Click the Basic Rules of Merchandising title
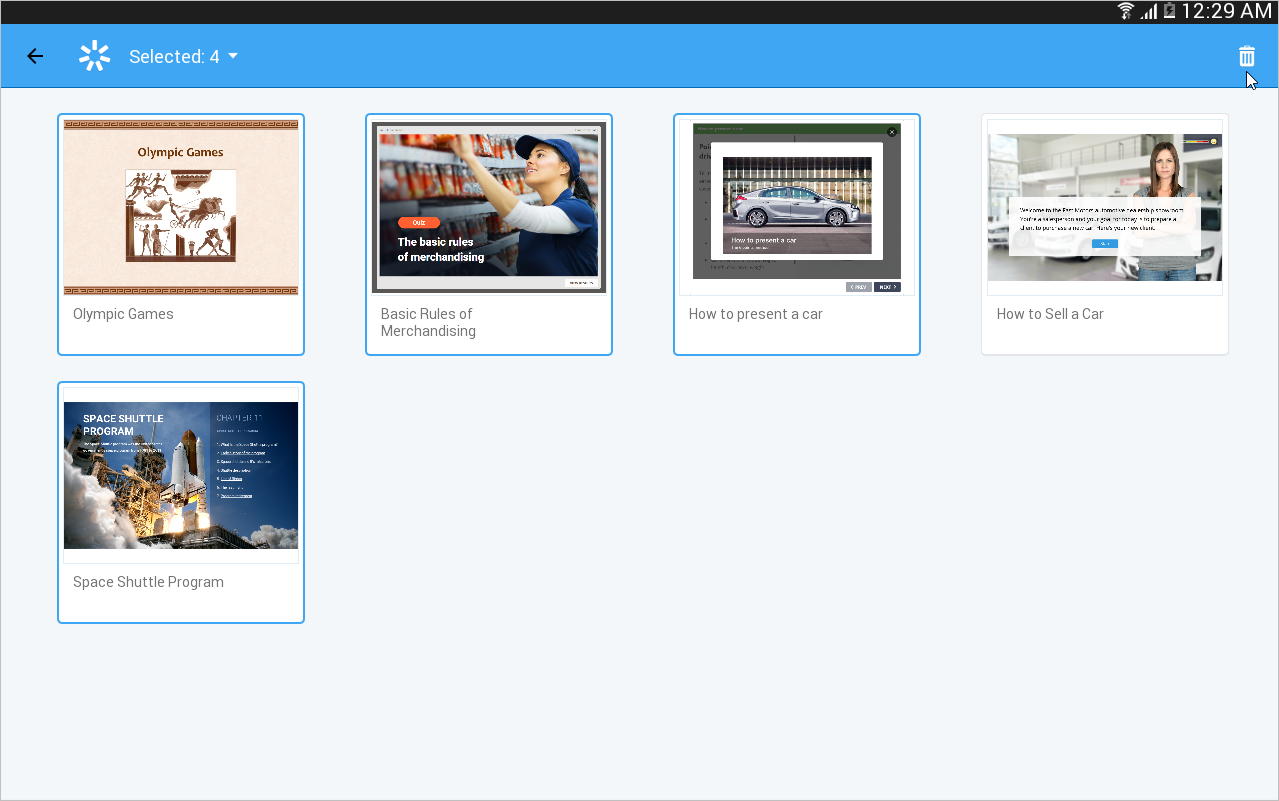 click(428, 322)
